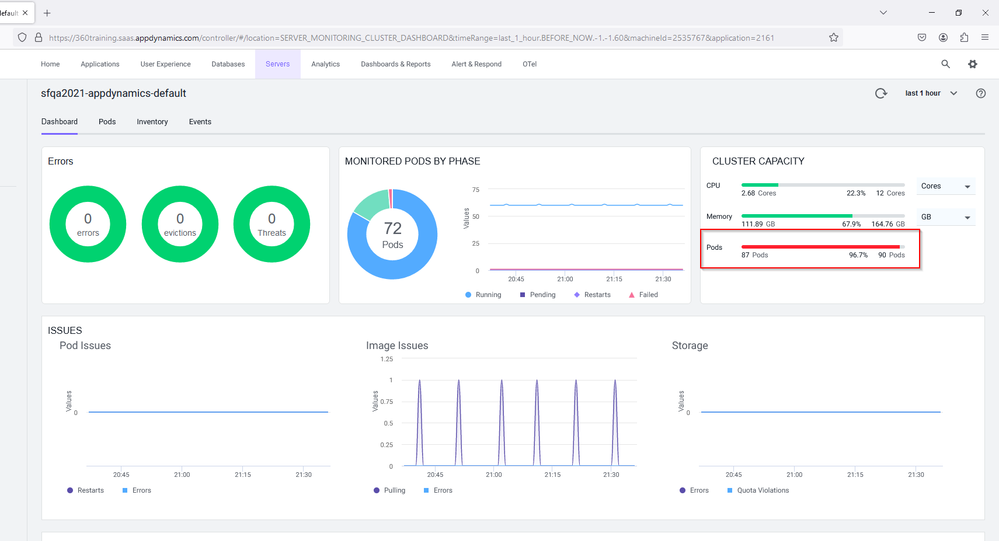The height and width of the screenshot is (541, 999).
Task: Open the settings gear menu
Action: [x=972, y=64]
